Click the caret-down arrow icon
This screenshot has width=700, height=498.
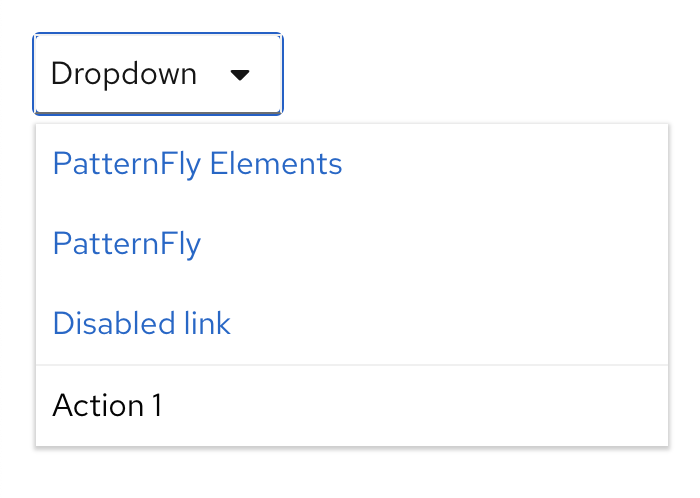[x=240, y=75]
